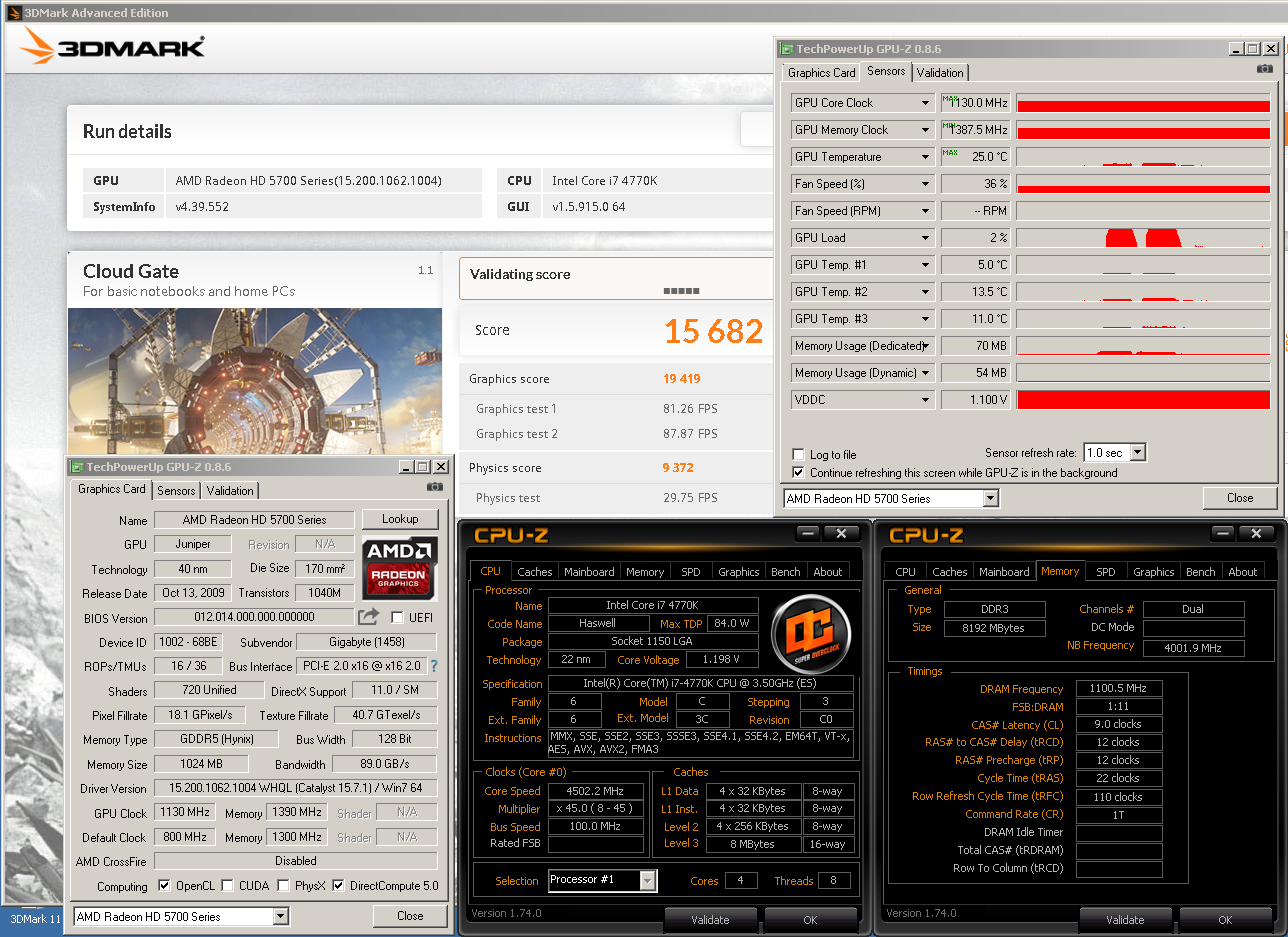Open the Sensor refresh rate dropdown
1288x937 pixels.
1137,453
